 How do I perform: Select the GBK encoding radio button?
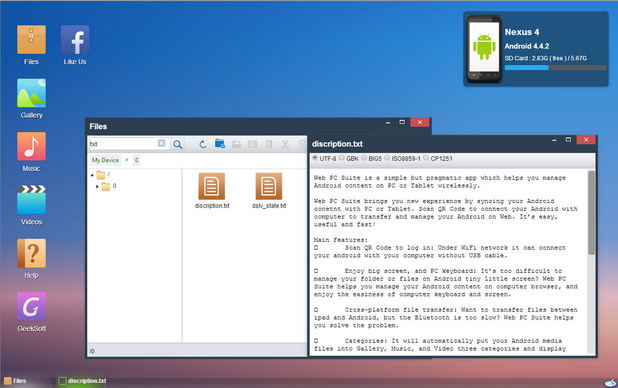pyautogui.click(x=342, y=158)
